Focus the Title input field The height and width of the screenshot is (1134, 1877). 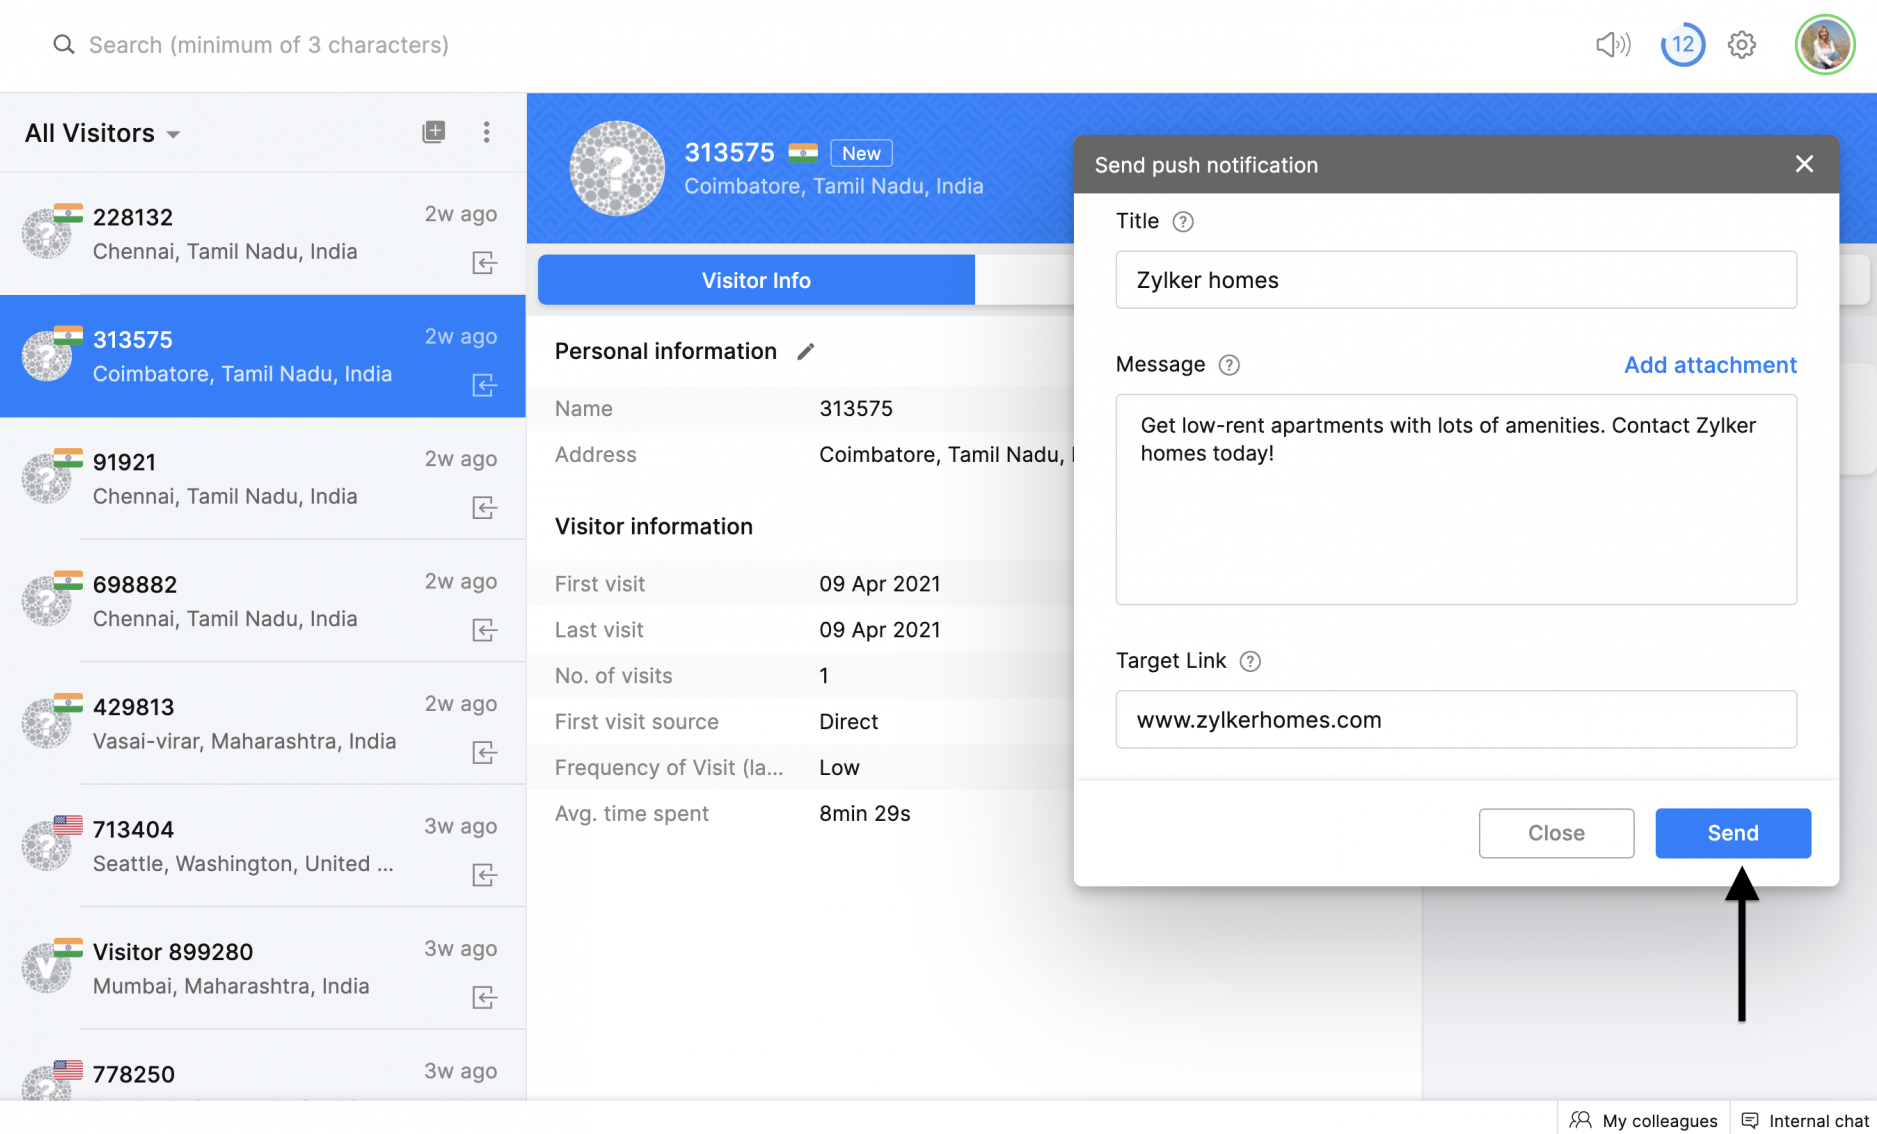point(1456,280)
